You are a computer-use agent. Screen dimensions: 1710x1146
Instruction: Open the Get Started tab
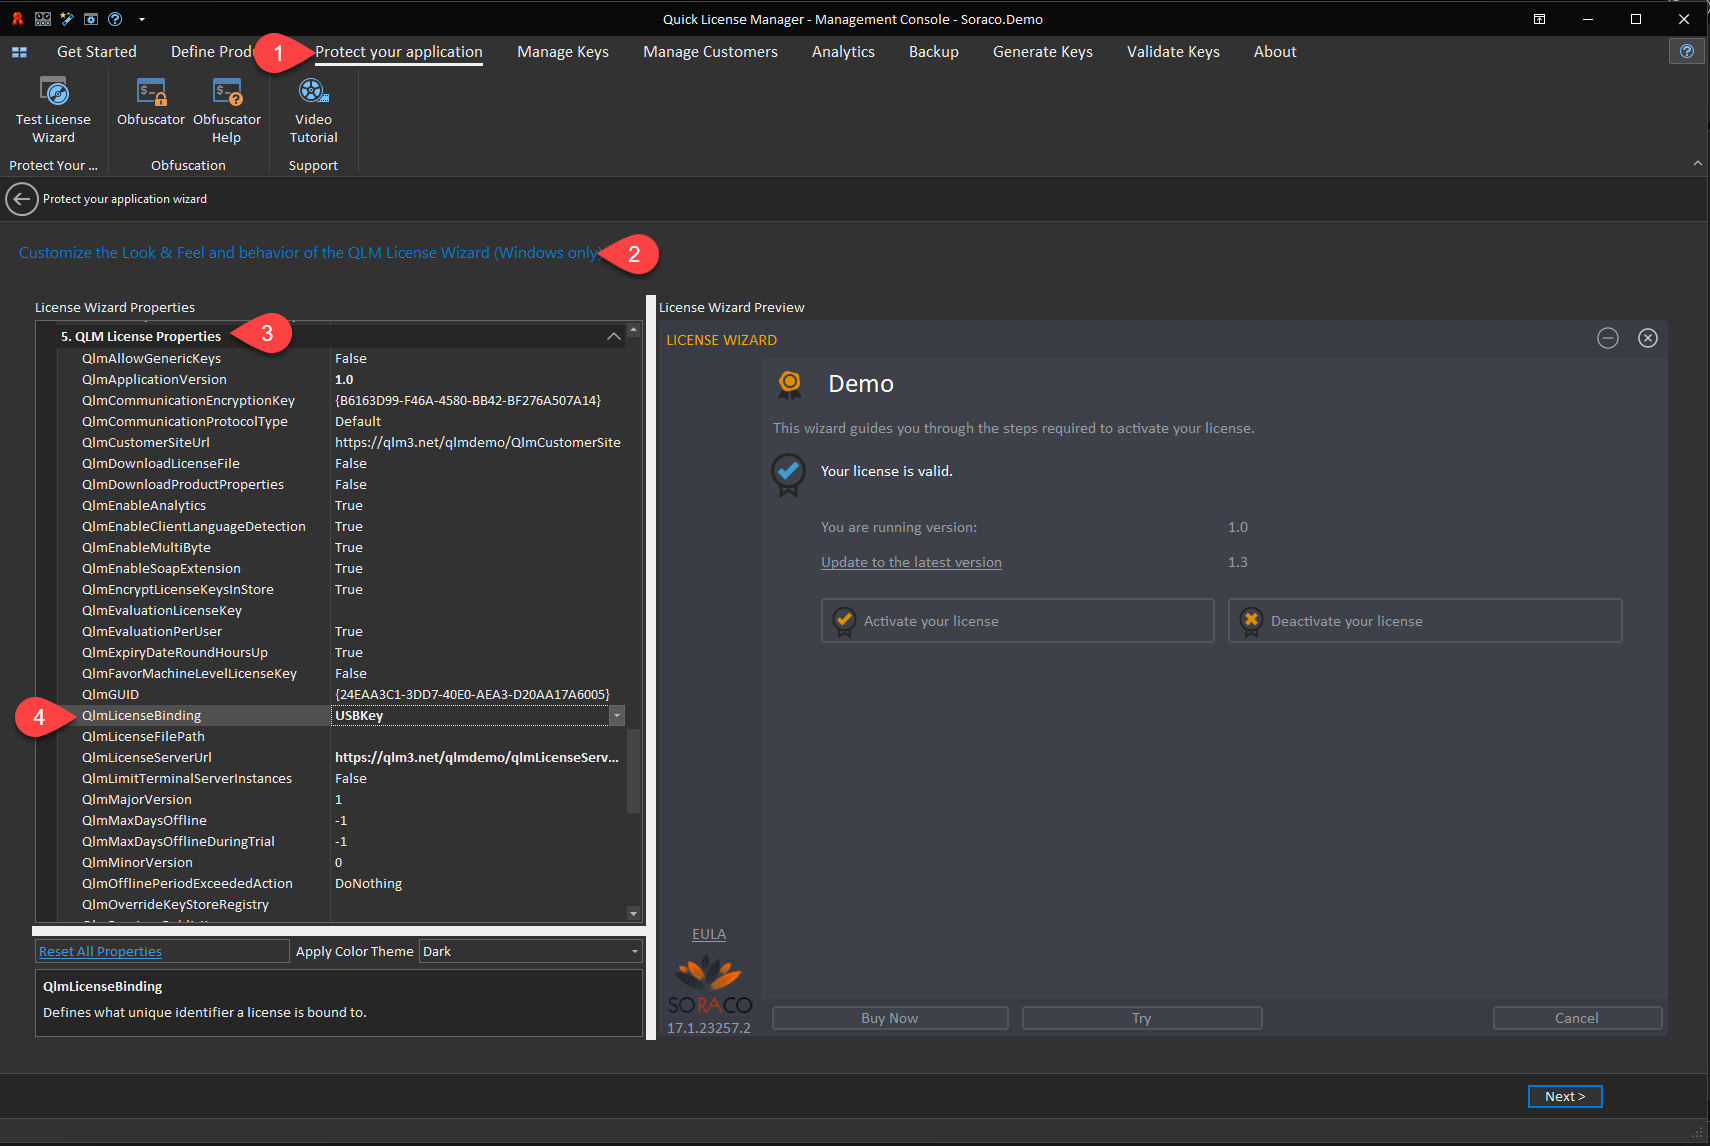97,52
